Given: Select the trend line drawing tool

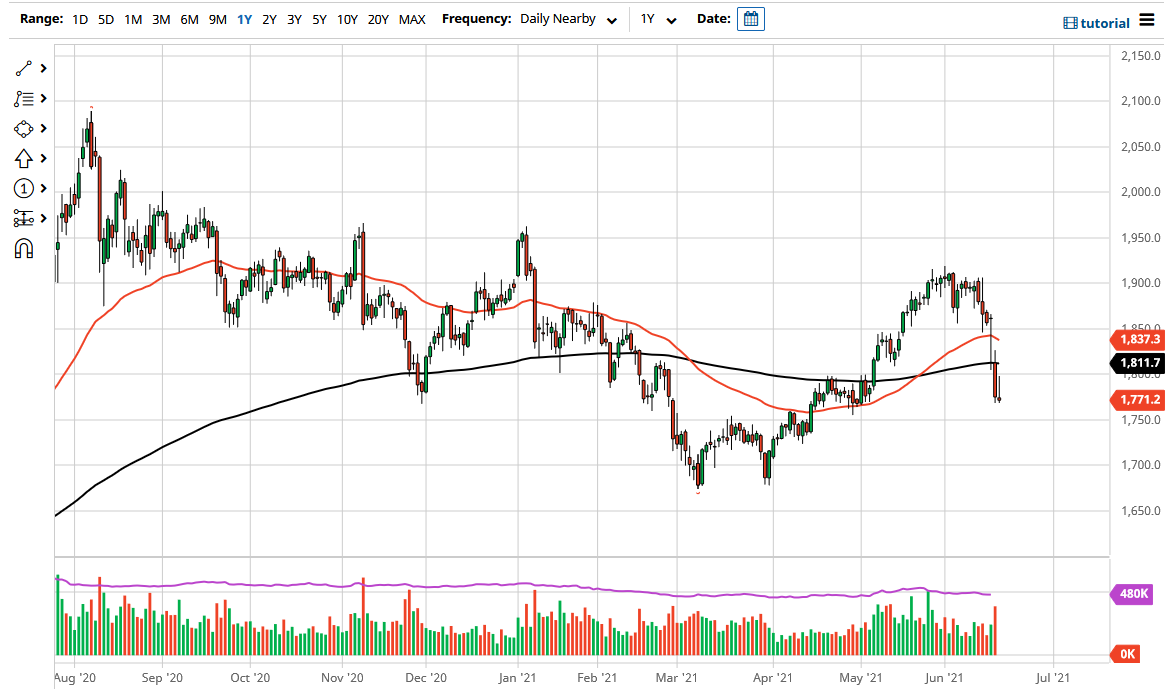Looking at the screenshot, I should [x=24, y=69].
